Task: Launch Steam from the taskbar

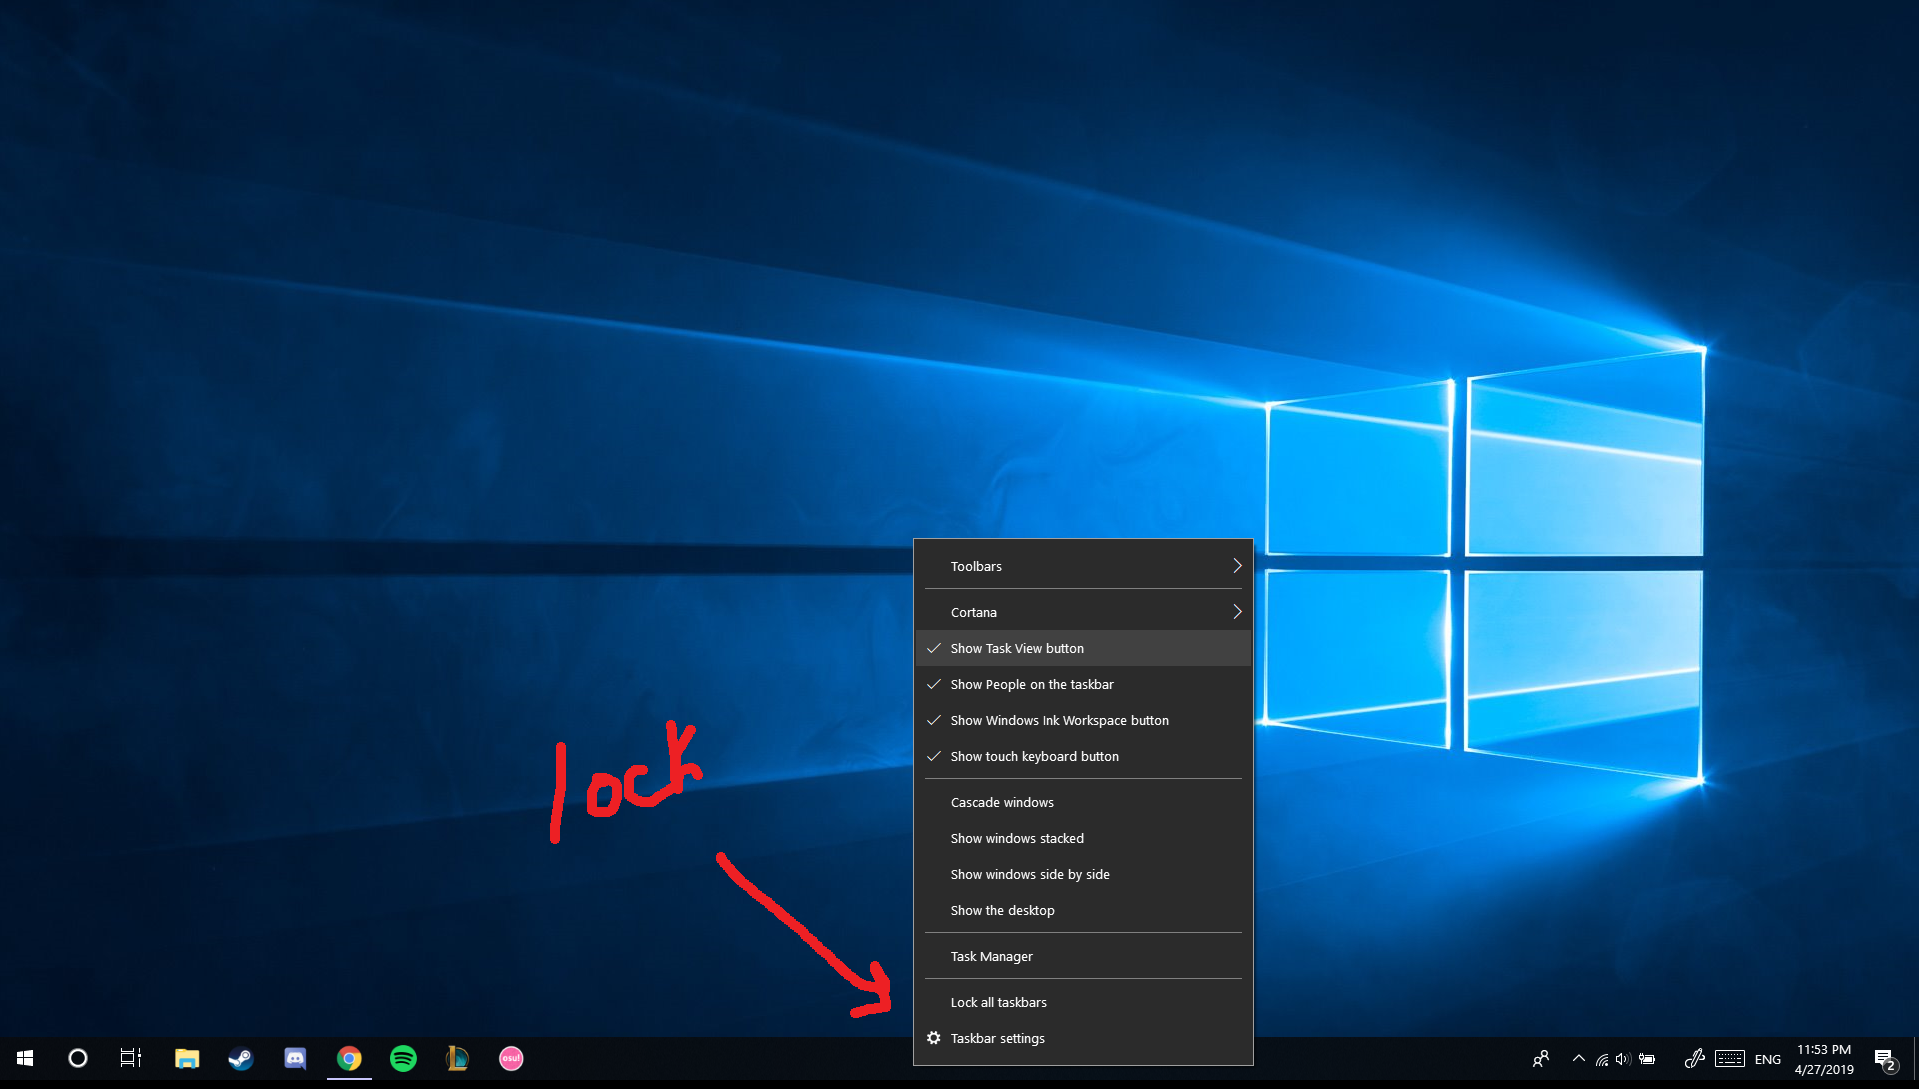Action: point(241,1058)
